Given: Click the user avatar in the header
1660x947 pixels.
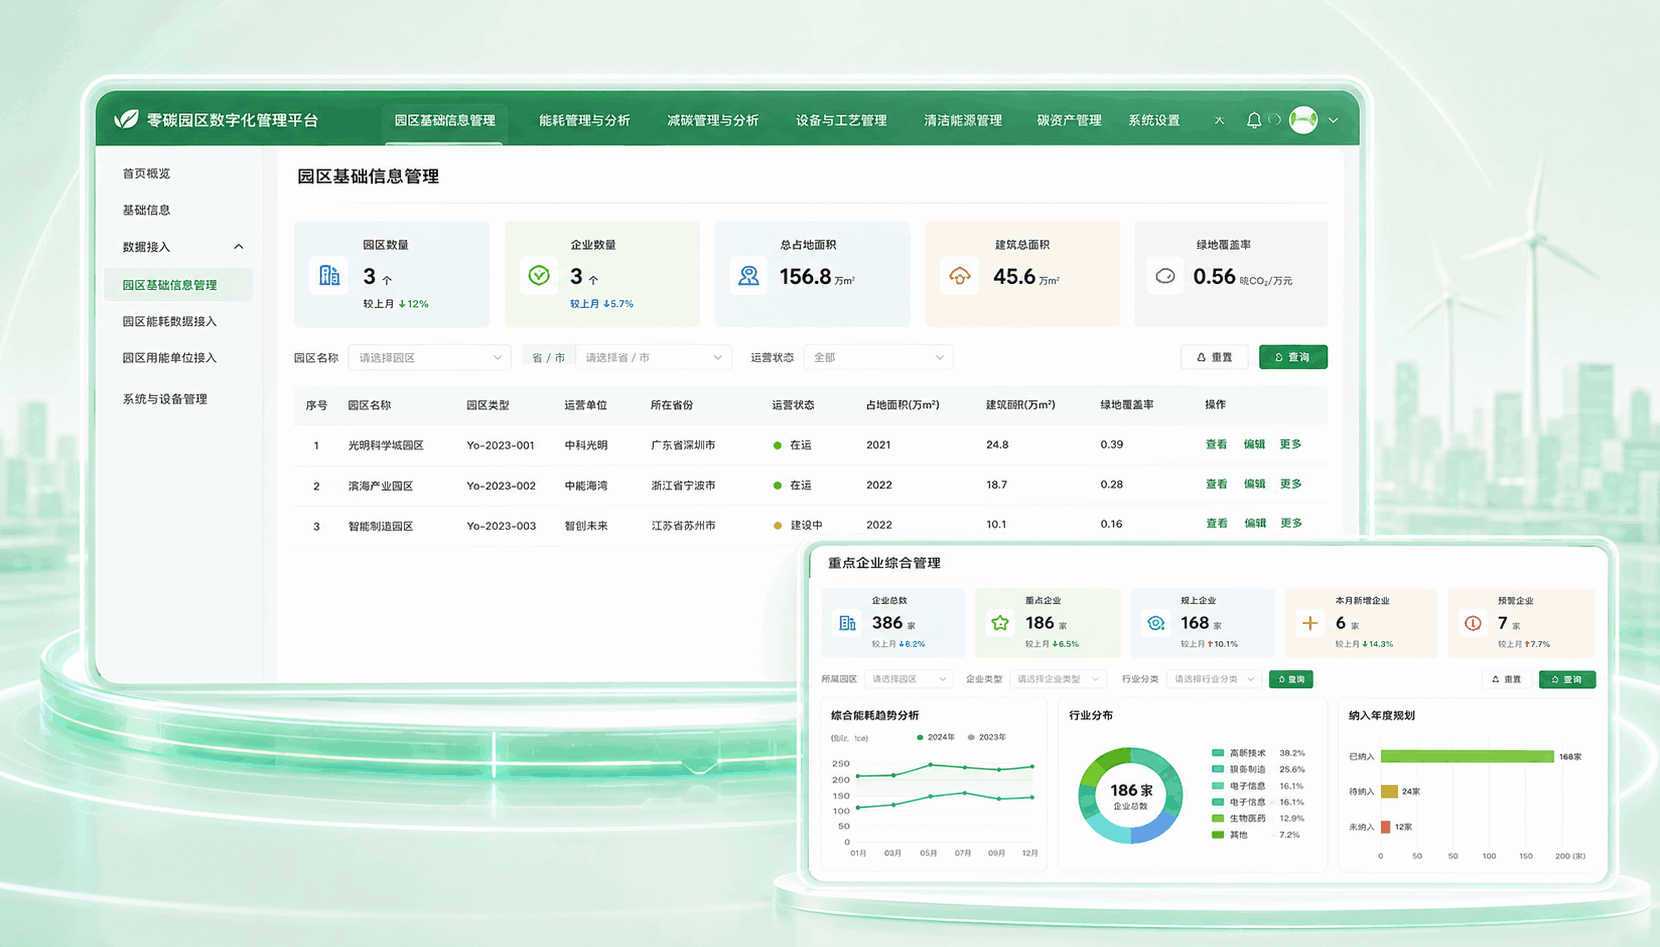Looking at the screenshot, I should pos(1303,120).
